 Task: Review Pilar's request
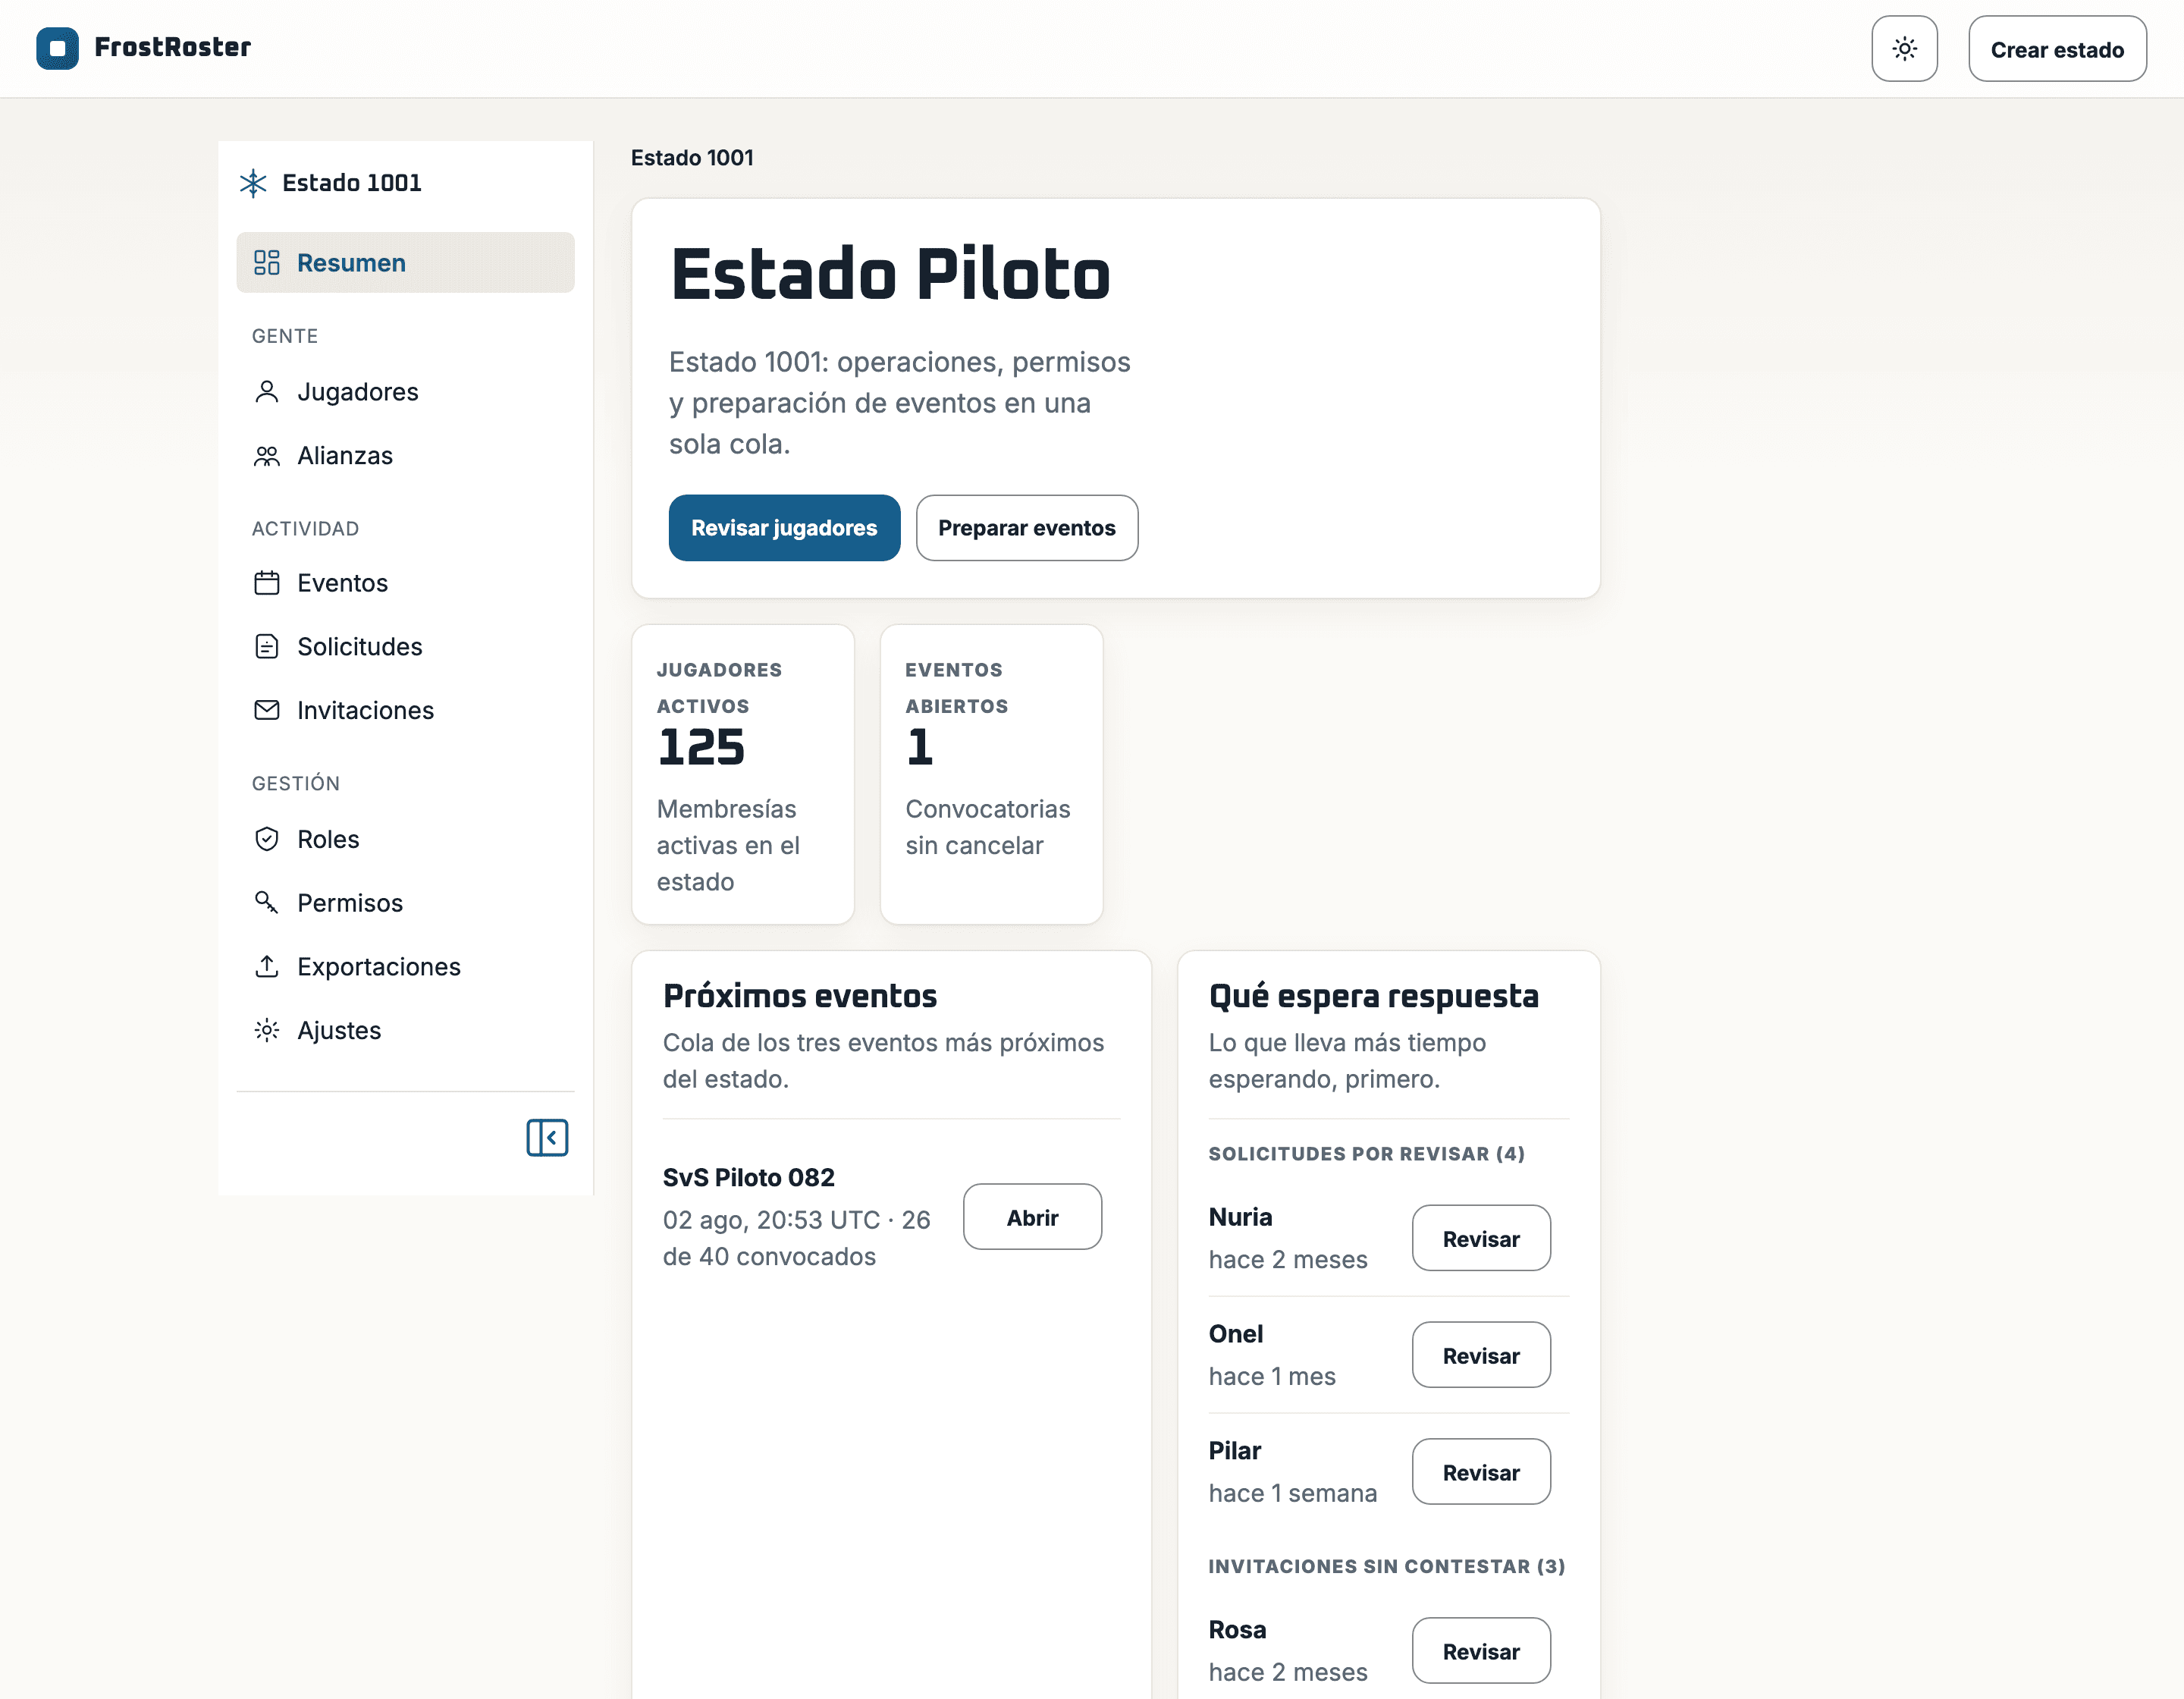[x=1481, y=1473]
